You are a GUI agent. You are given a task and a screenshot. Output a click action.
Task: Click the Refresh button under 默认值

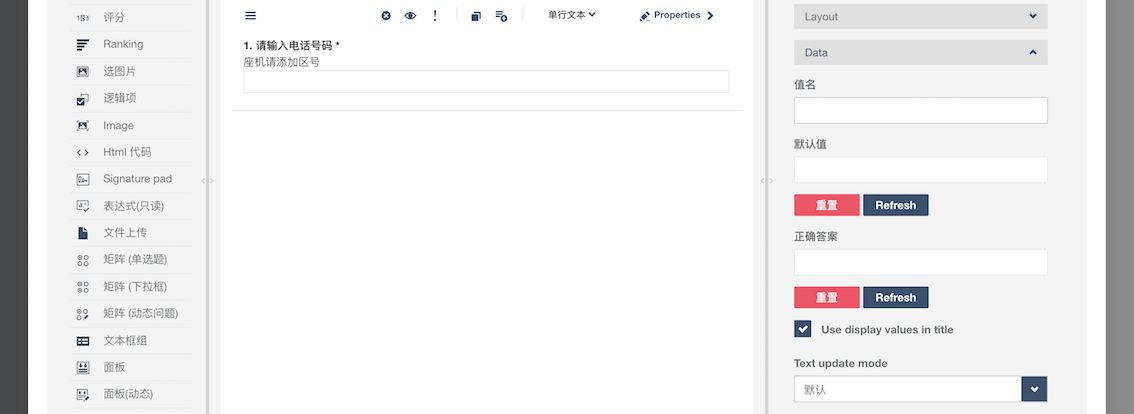(895, 205)
